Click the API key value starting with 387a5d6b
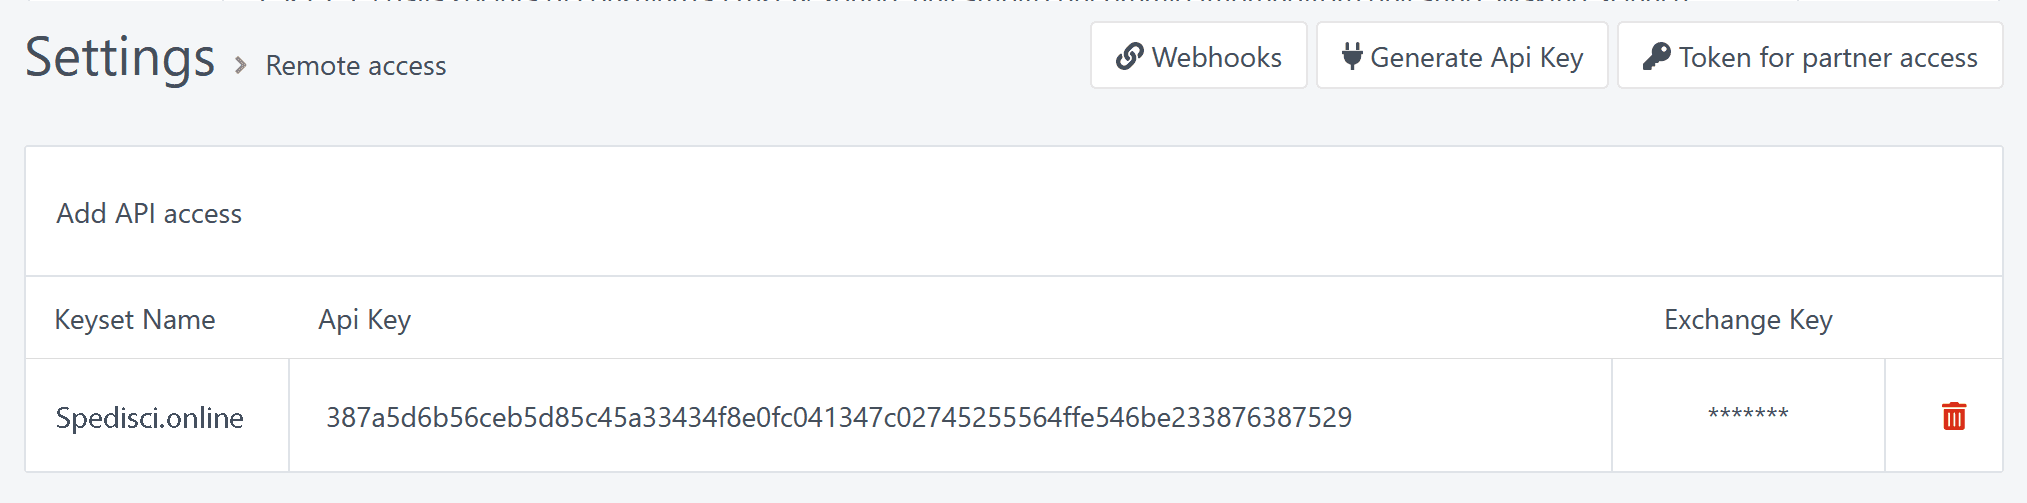 [x=838, y=417]
